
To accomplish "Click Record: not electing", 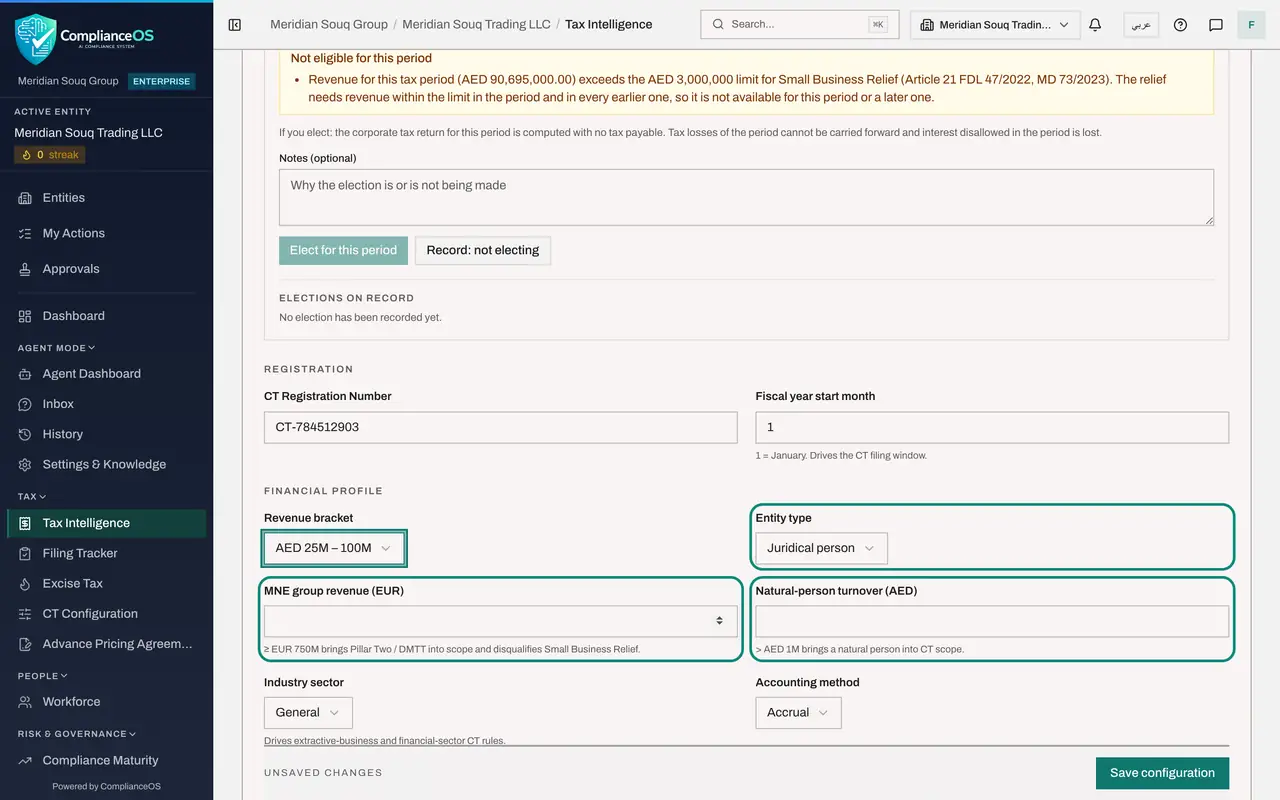I will click(483, 250).
